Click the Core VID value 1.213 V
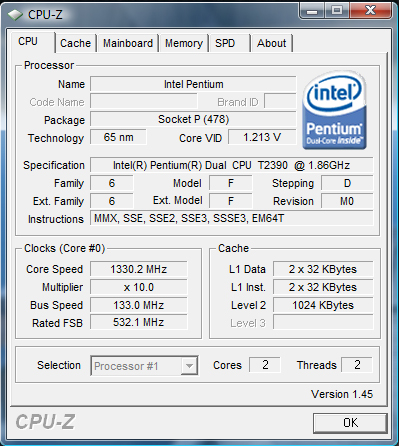The height and width of the screenshot is (446, 399). tap(262, 137)
